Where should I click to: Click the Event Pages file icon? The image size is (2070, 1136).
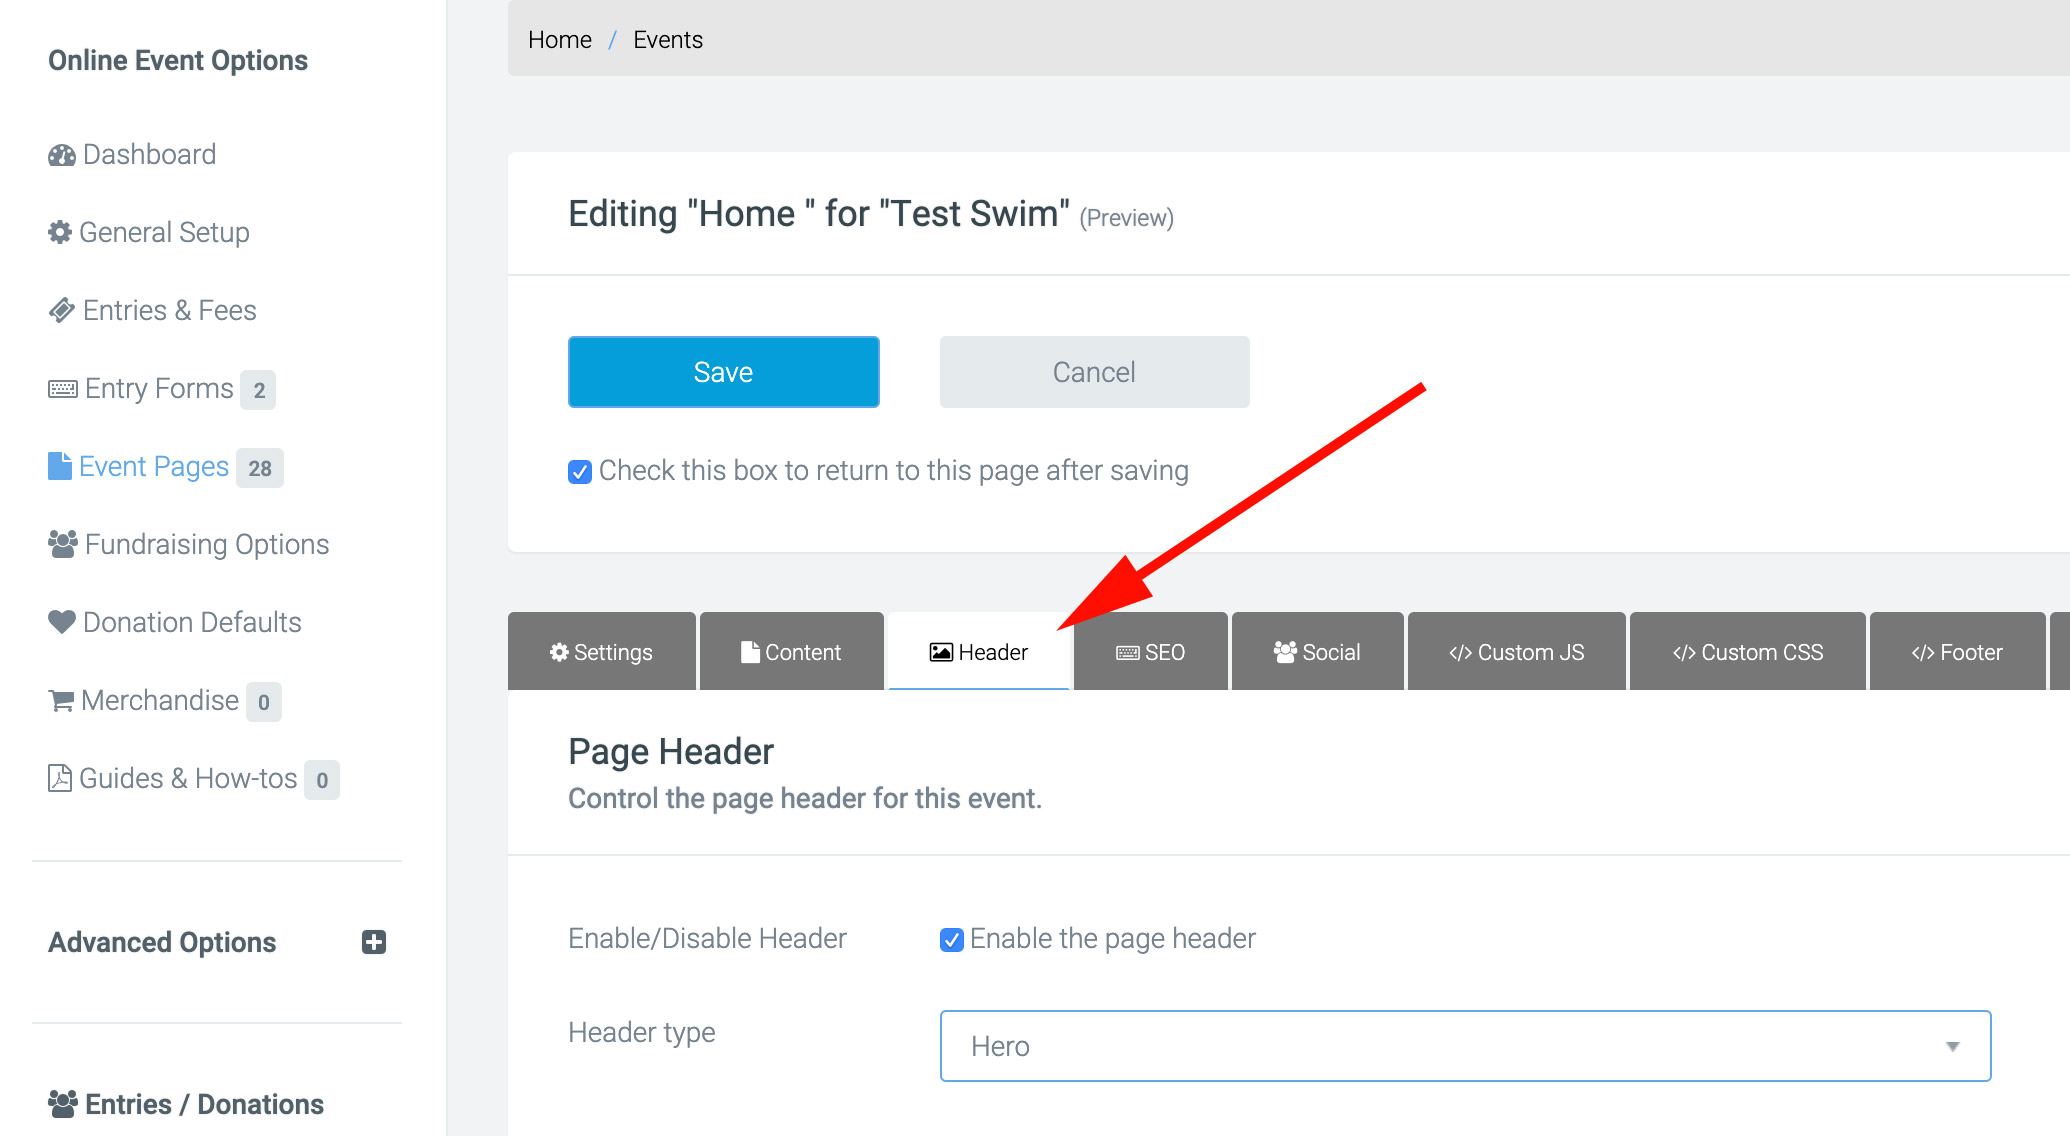point(60,466)
